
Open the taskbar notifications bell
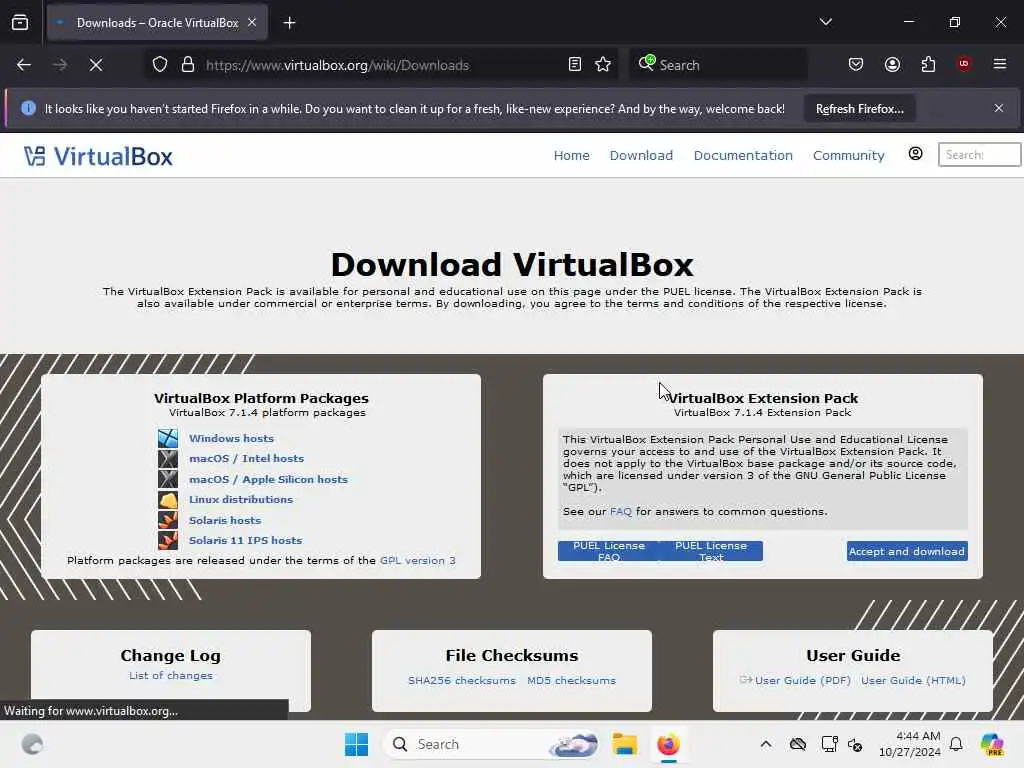pyautogui.click(x=956, y=744)
